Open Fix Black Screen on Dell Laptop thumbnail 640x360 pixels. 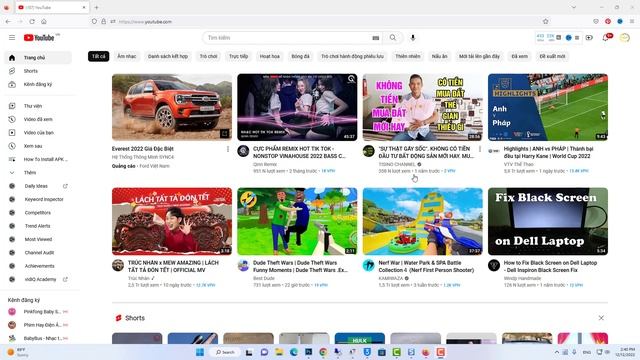548,221
